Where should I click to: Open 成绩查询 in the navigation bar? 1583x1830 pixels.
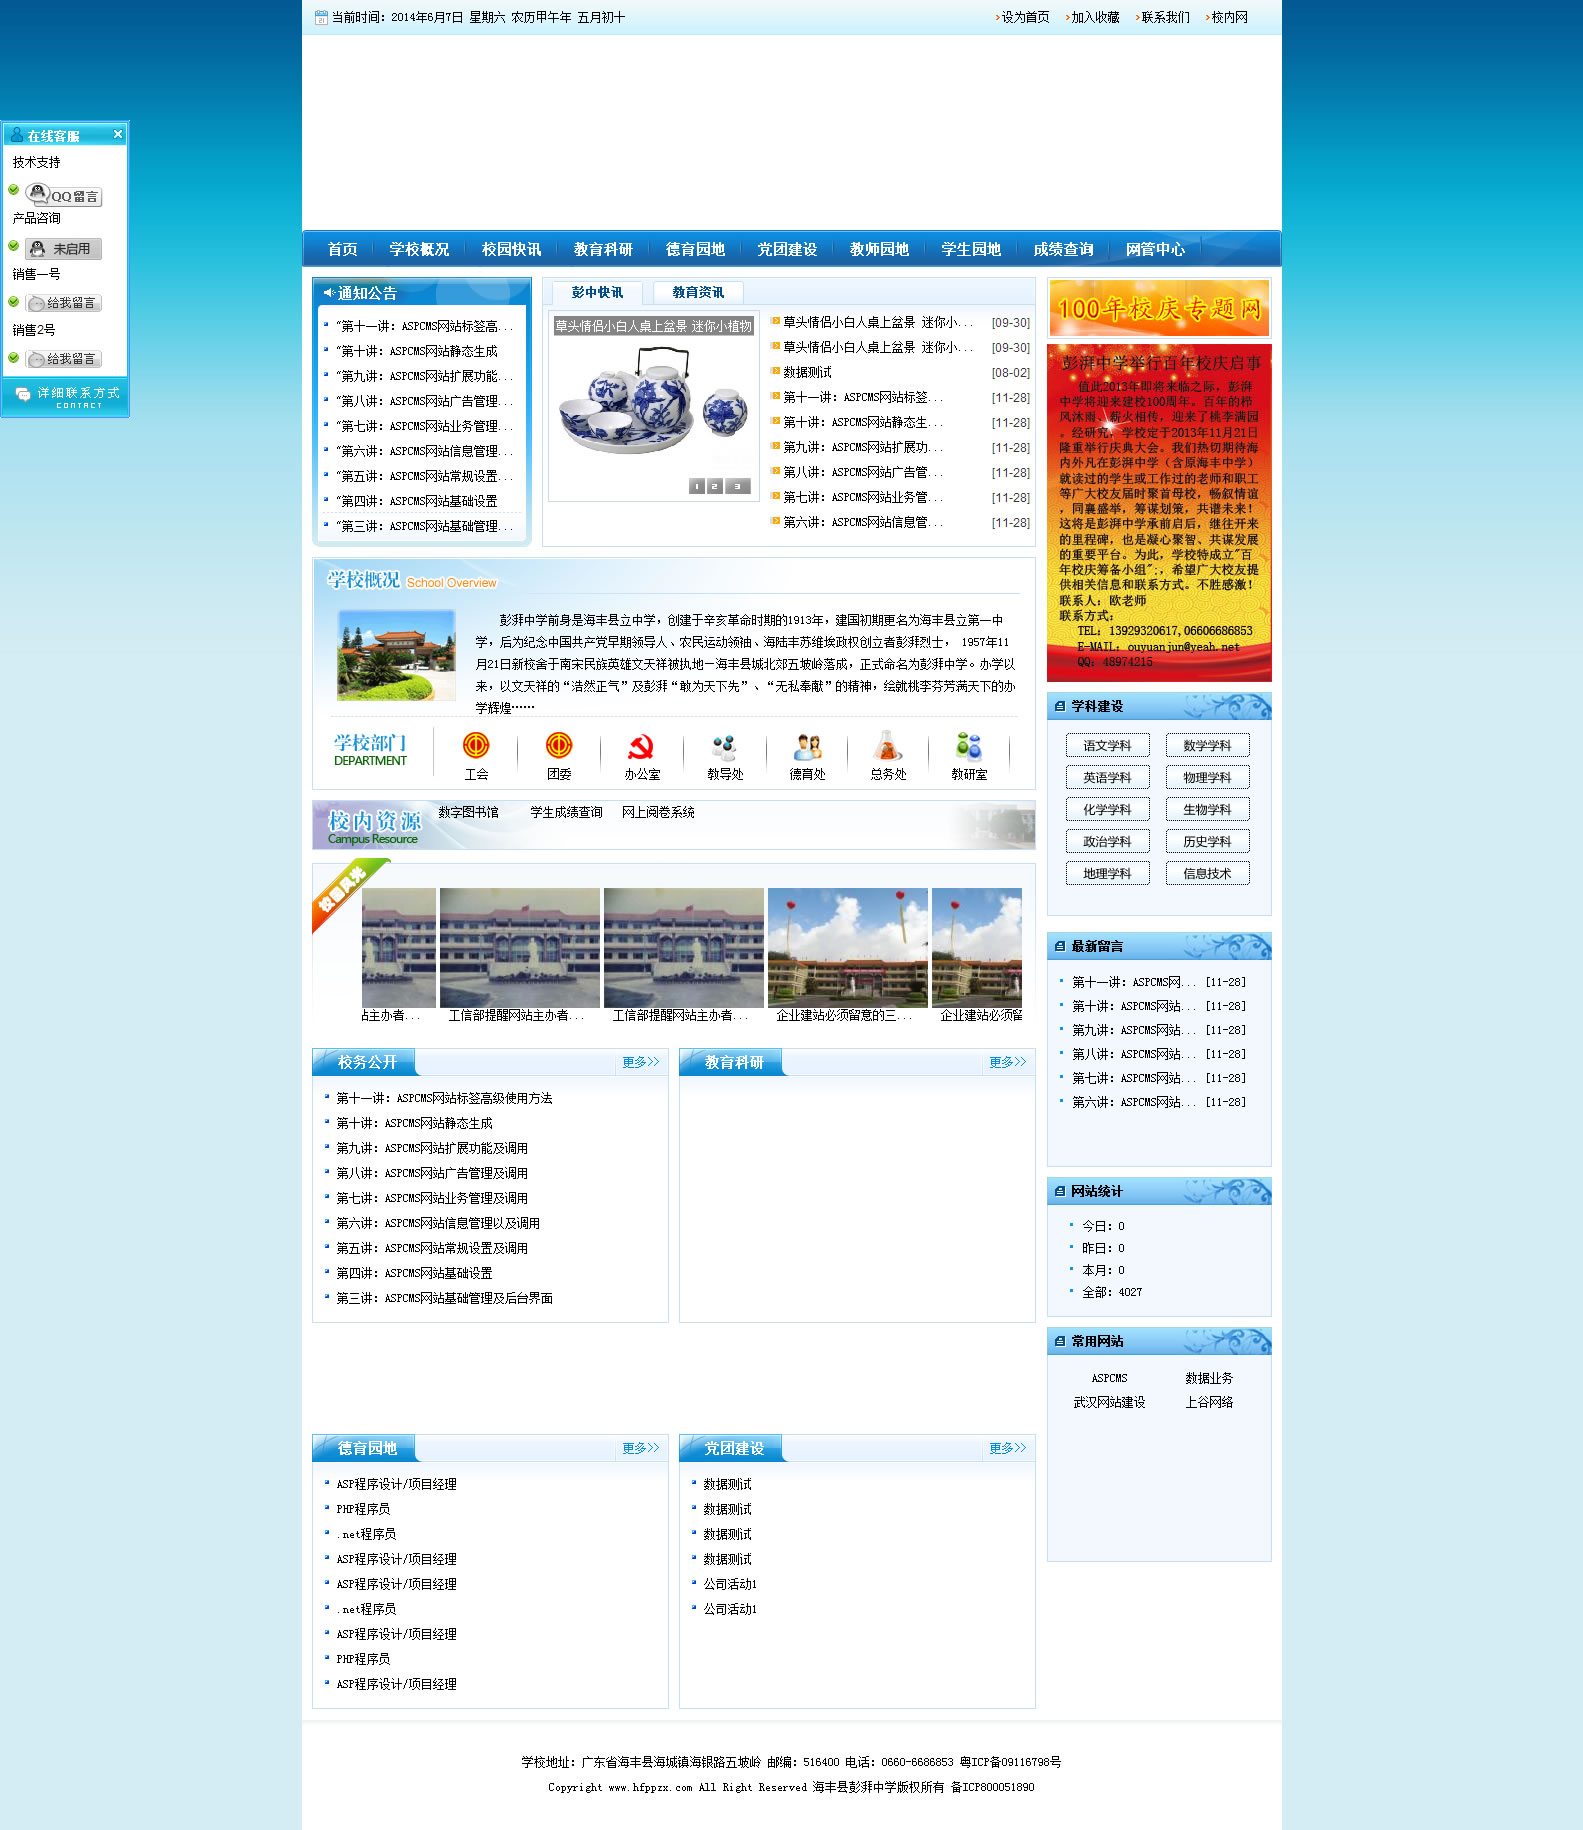coord(1063,249)
